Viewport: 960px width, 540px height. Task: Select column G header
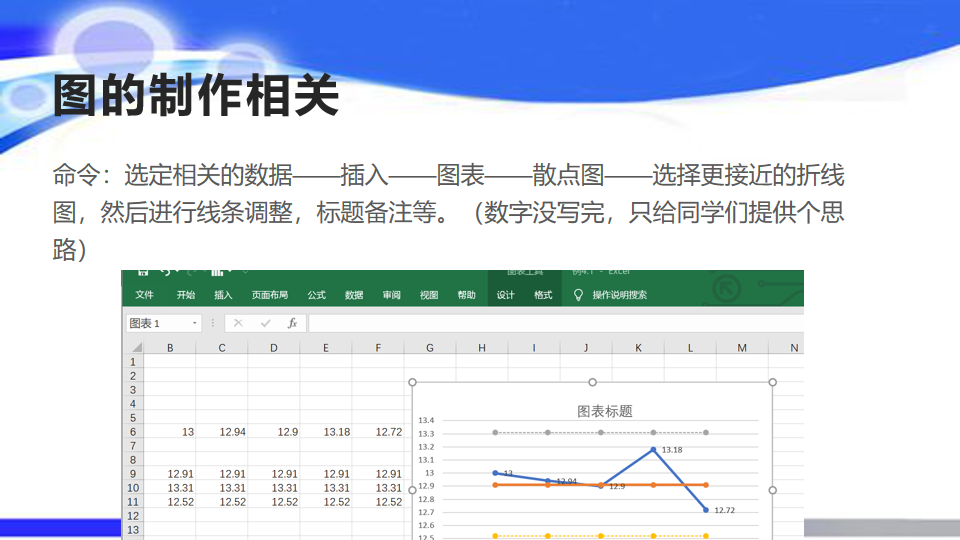[x=430, y=348]
